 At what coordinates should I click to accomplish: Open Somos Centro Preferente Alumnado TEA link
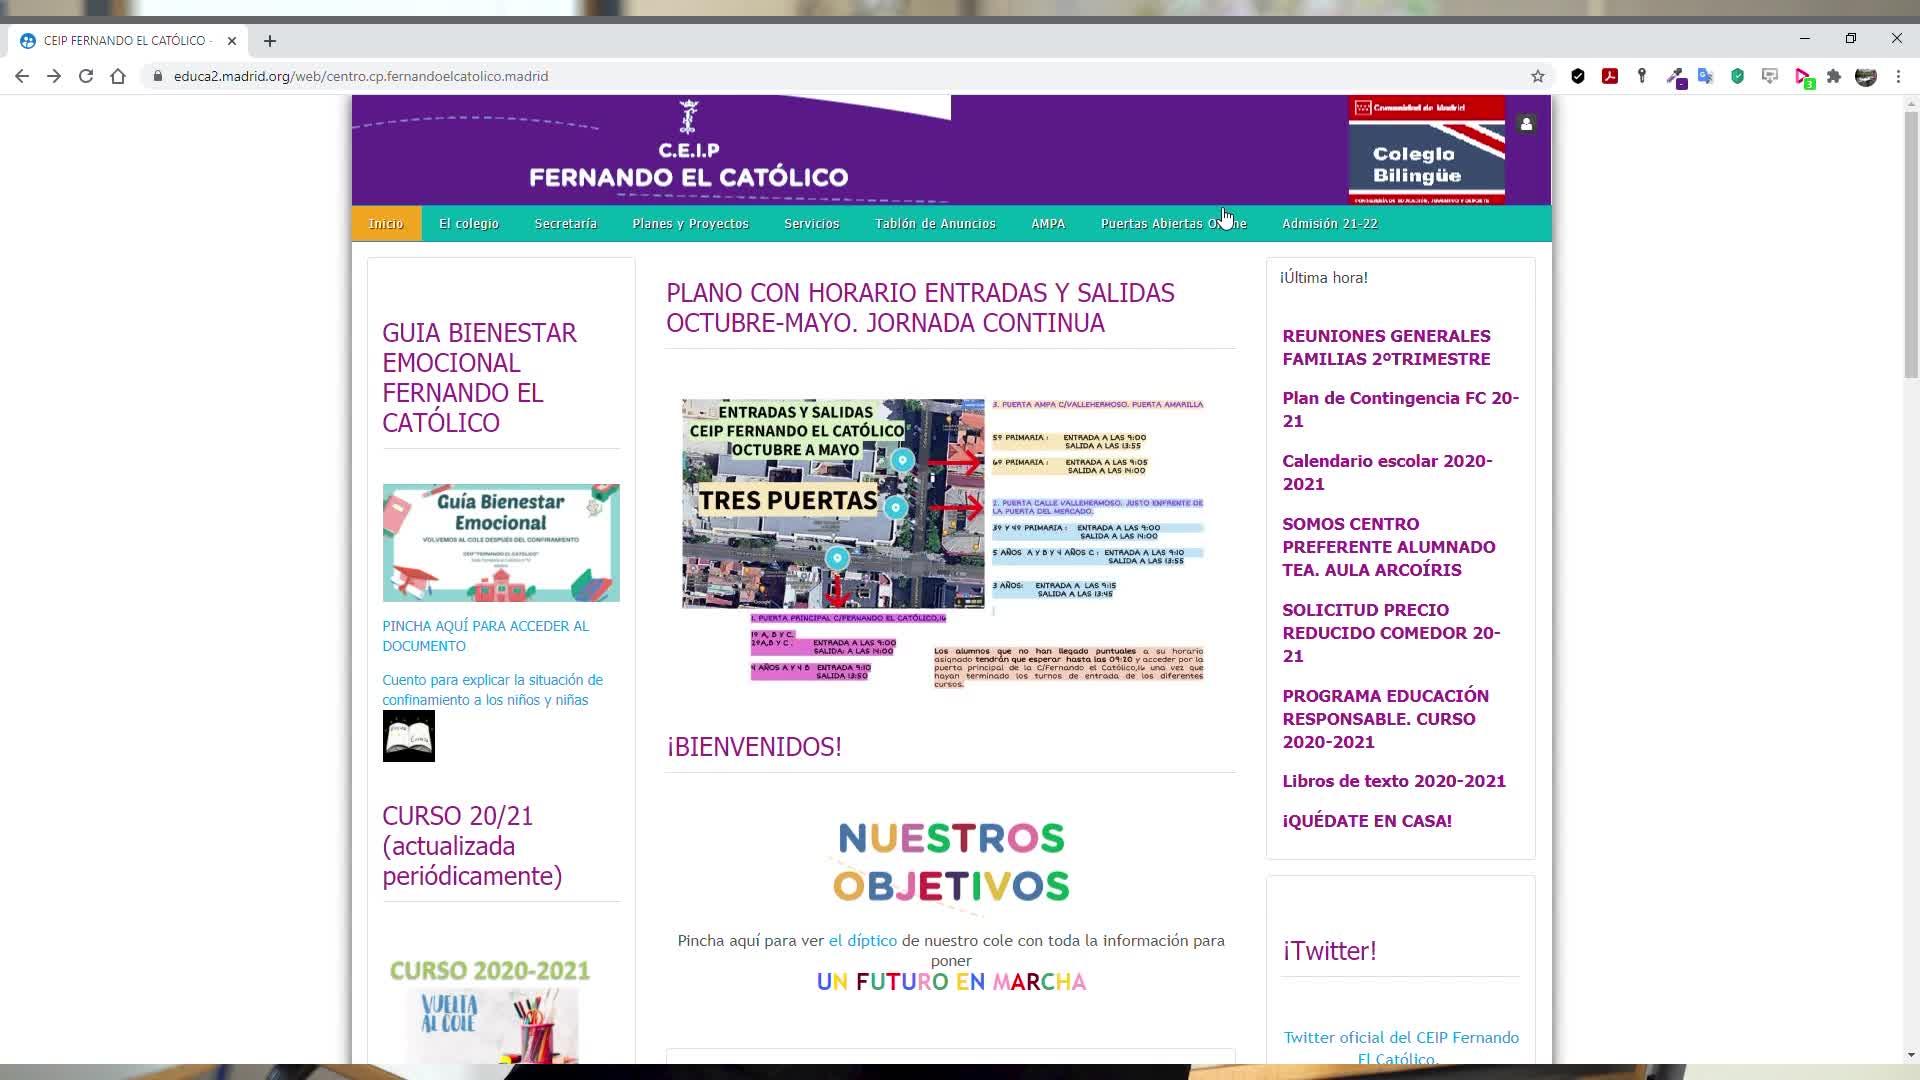(1389, 547)
